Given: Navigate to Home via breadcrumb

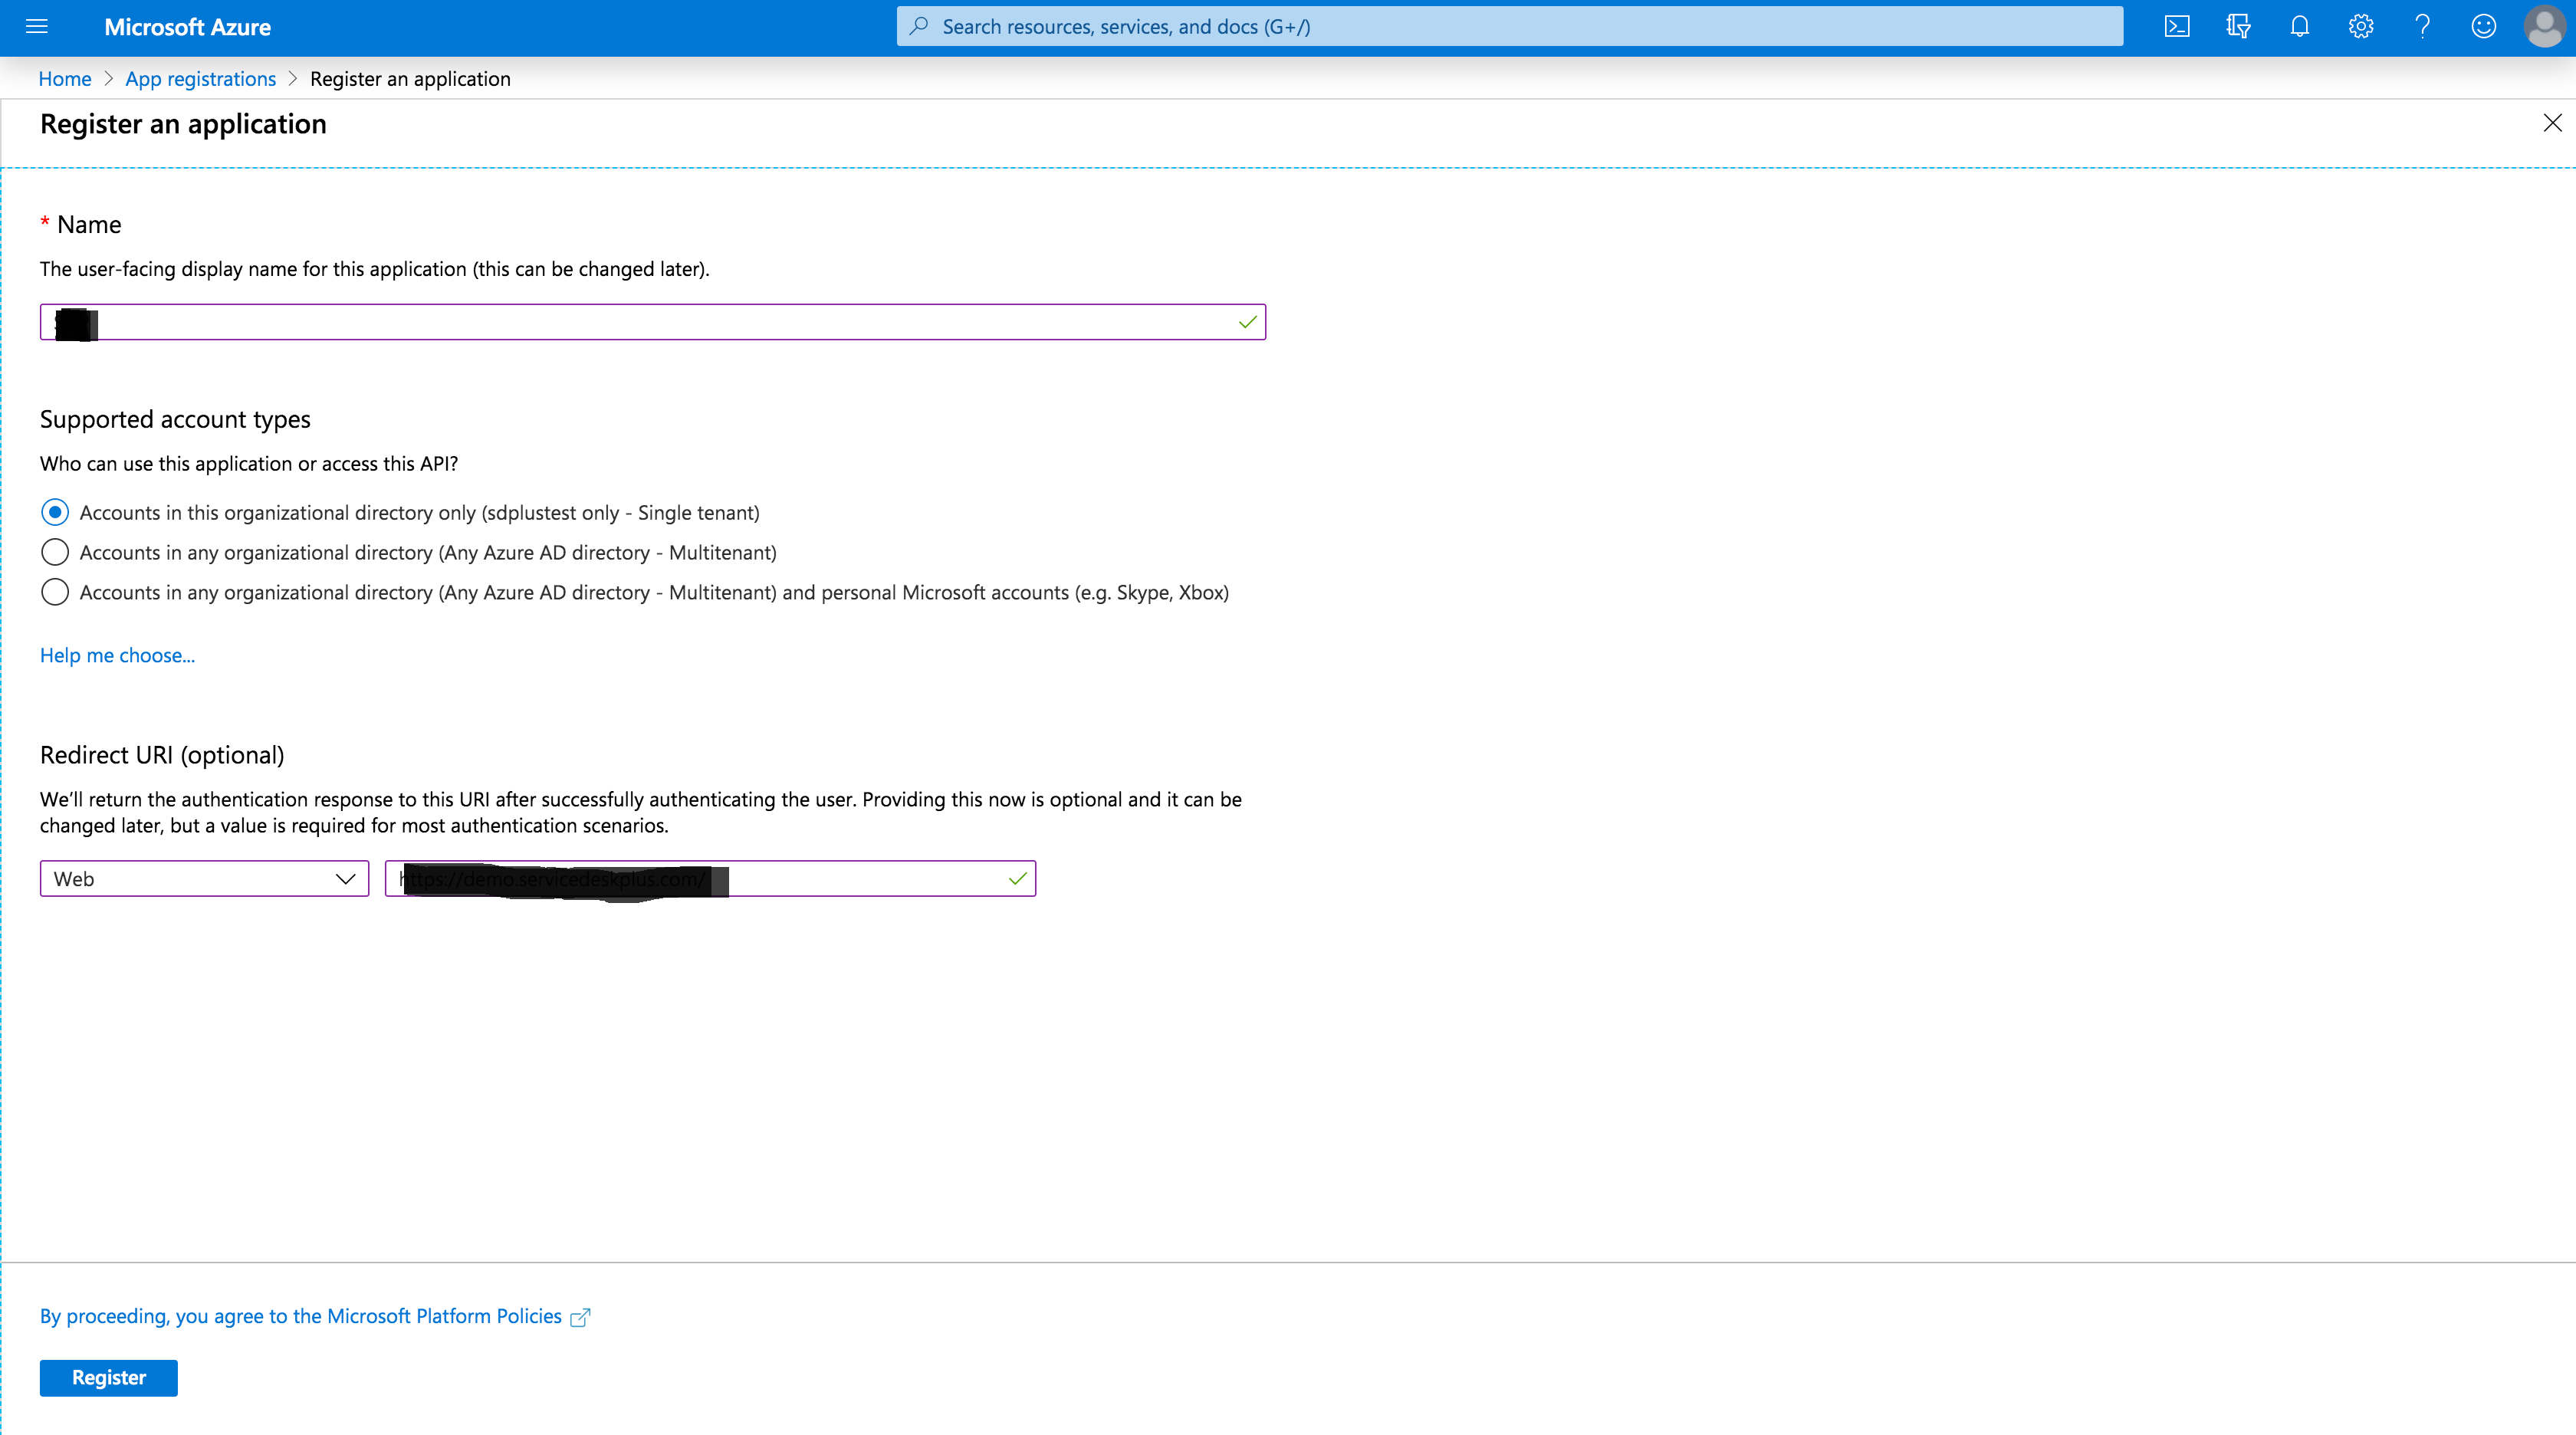Looking at the screenshot, I should (x=64, y=78).
